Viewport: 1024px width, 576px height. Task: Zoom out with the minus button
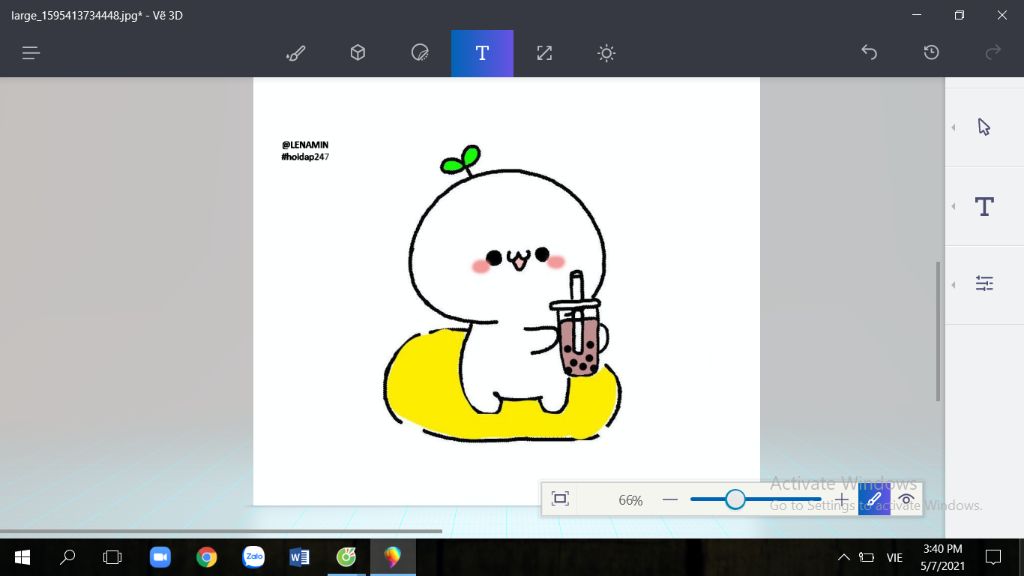670,500
